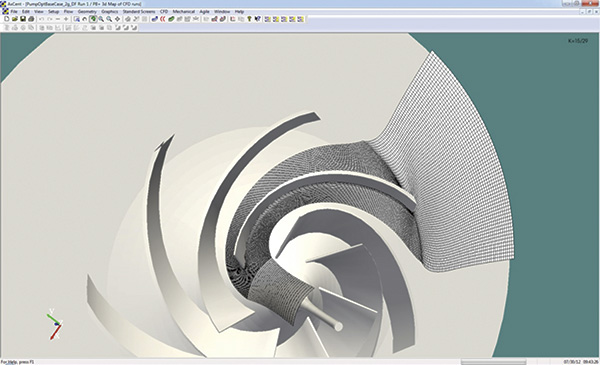Open the Geometry menu
The height and width of the screenshot is (365, 600).
click(x=87, y=11)
